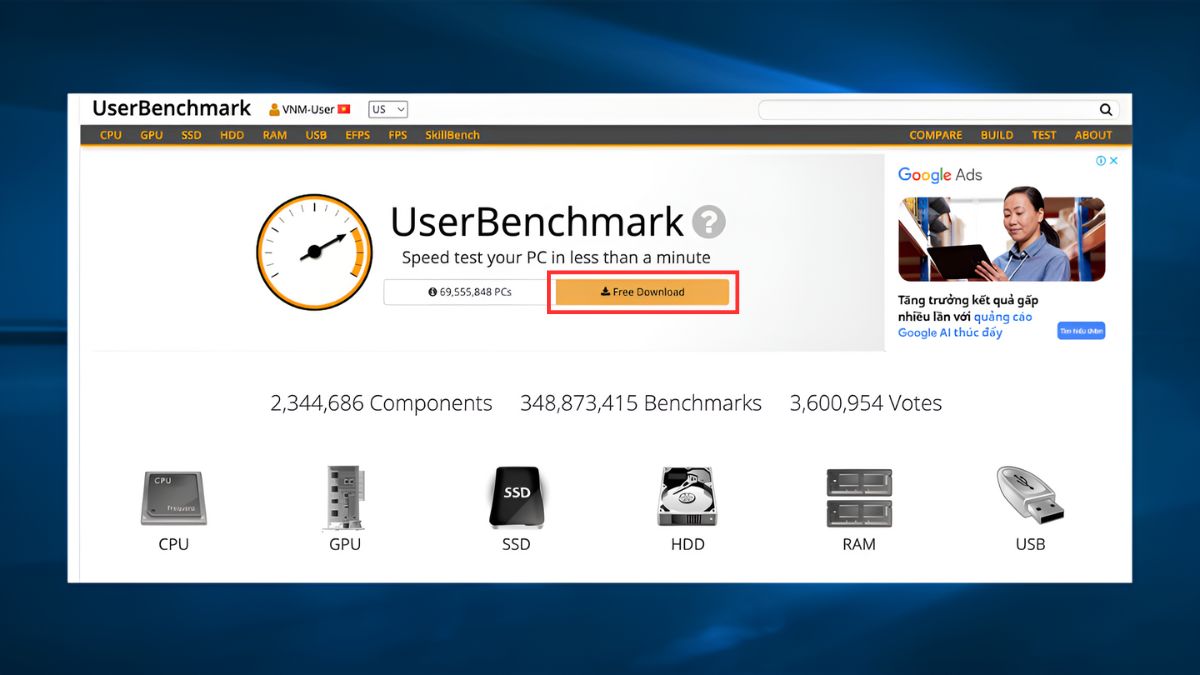This screenshot has height=675, width=1200.
Task: Click the large UserBenchmark heading
Action: [x=537, y=221]
